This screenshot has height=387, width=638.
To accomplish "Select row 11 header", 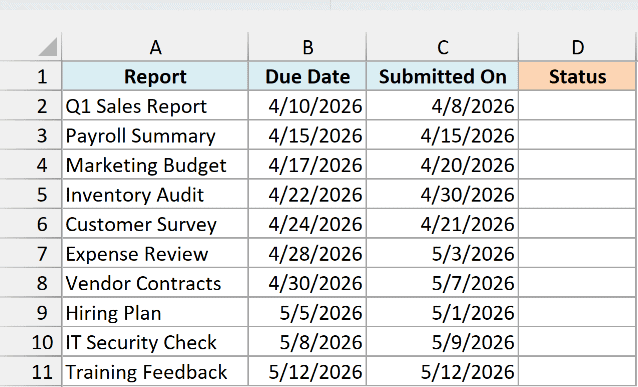I will (x=31, y=372).
